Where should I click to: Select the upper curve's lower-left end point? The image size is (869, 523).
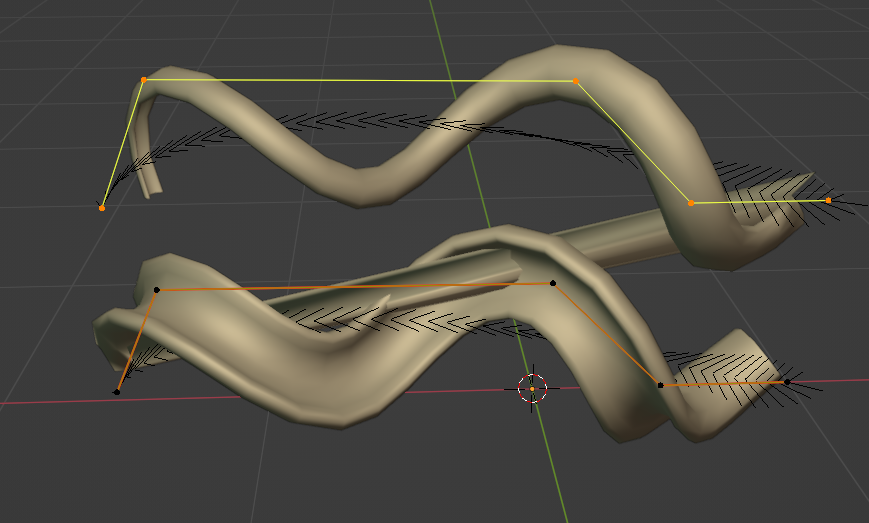click(102, 208)
